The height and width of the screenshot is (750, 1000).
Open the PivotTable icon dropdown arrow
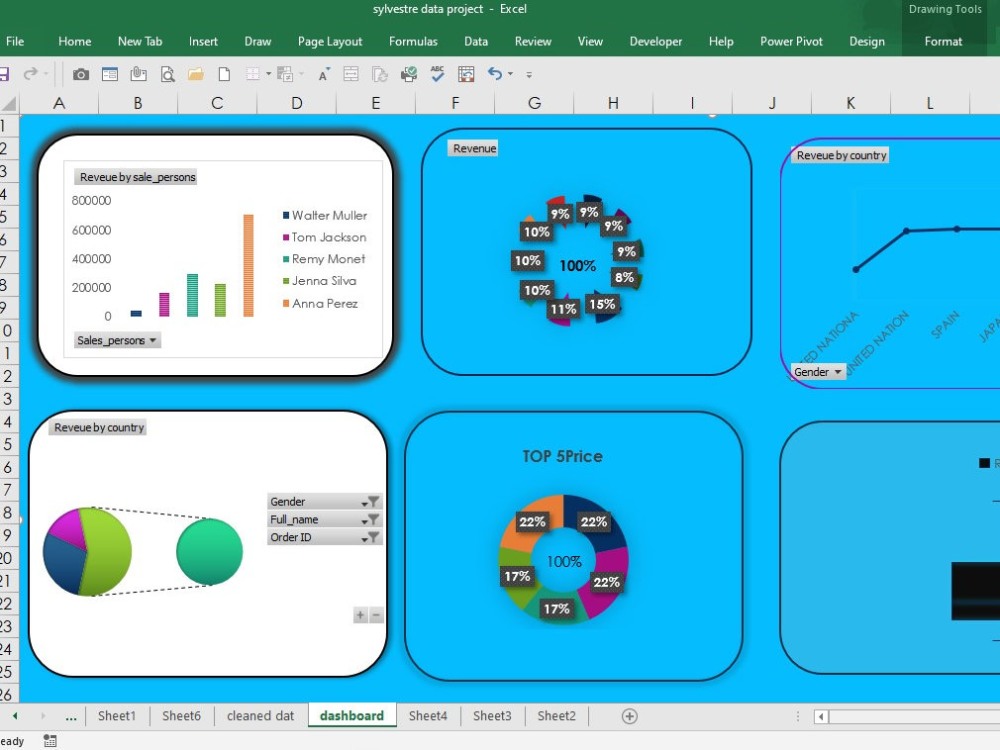click(301, 75)
